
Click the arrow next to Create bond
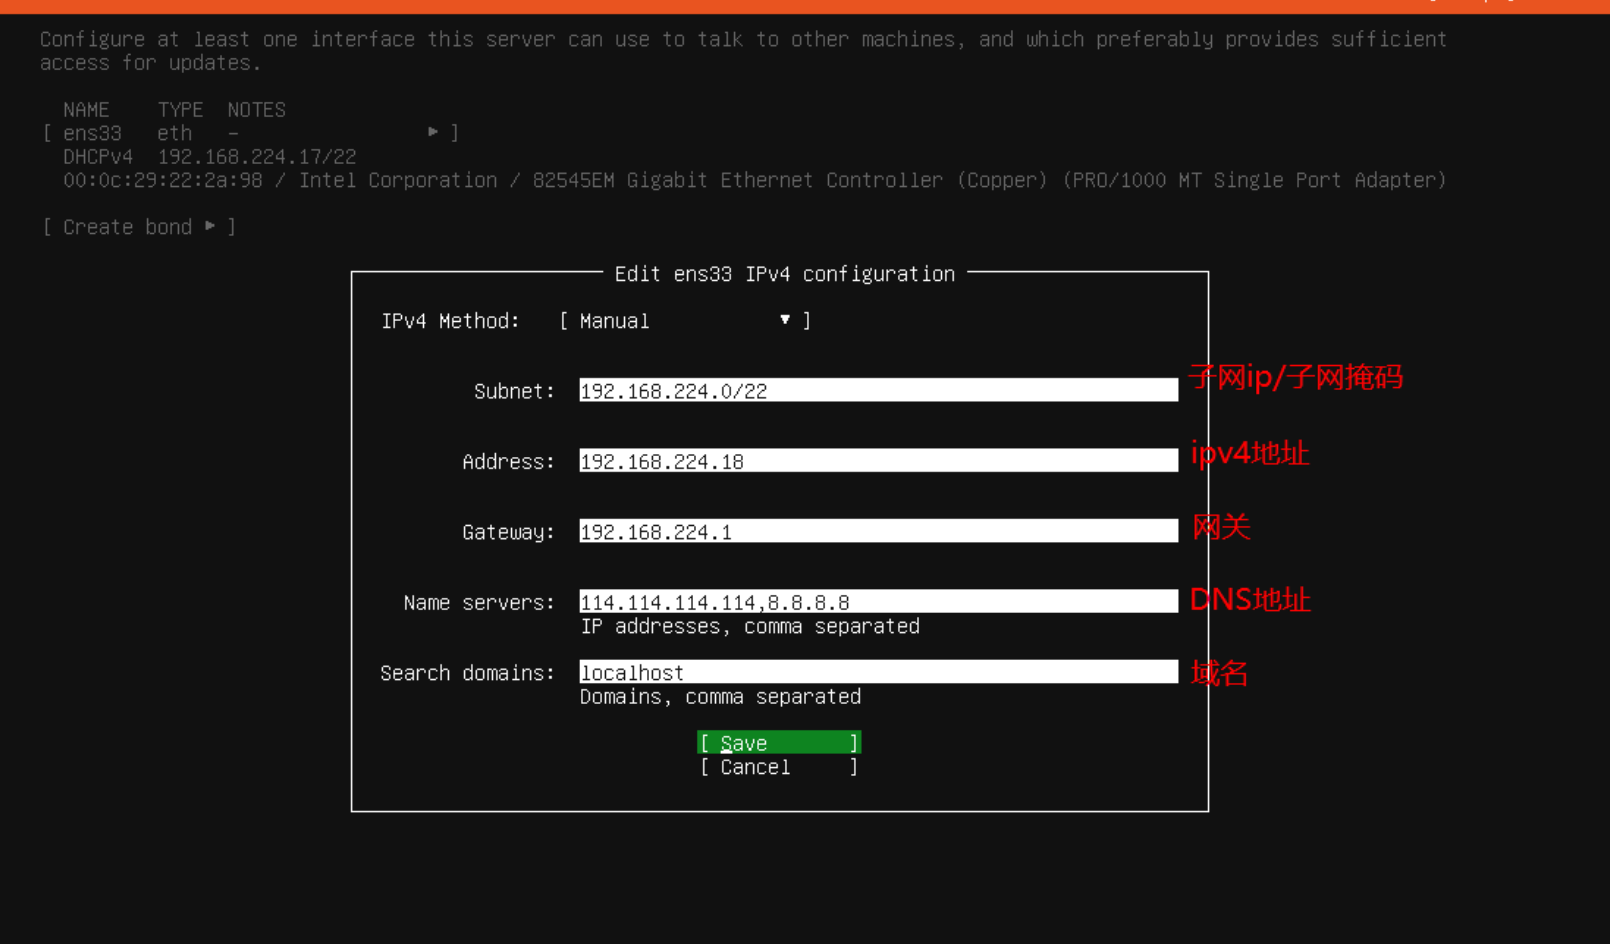tap(210, 226)
